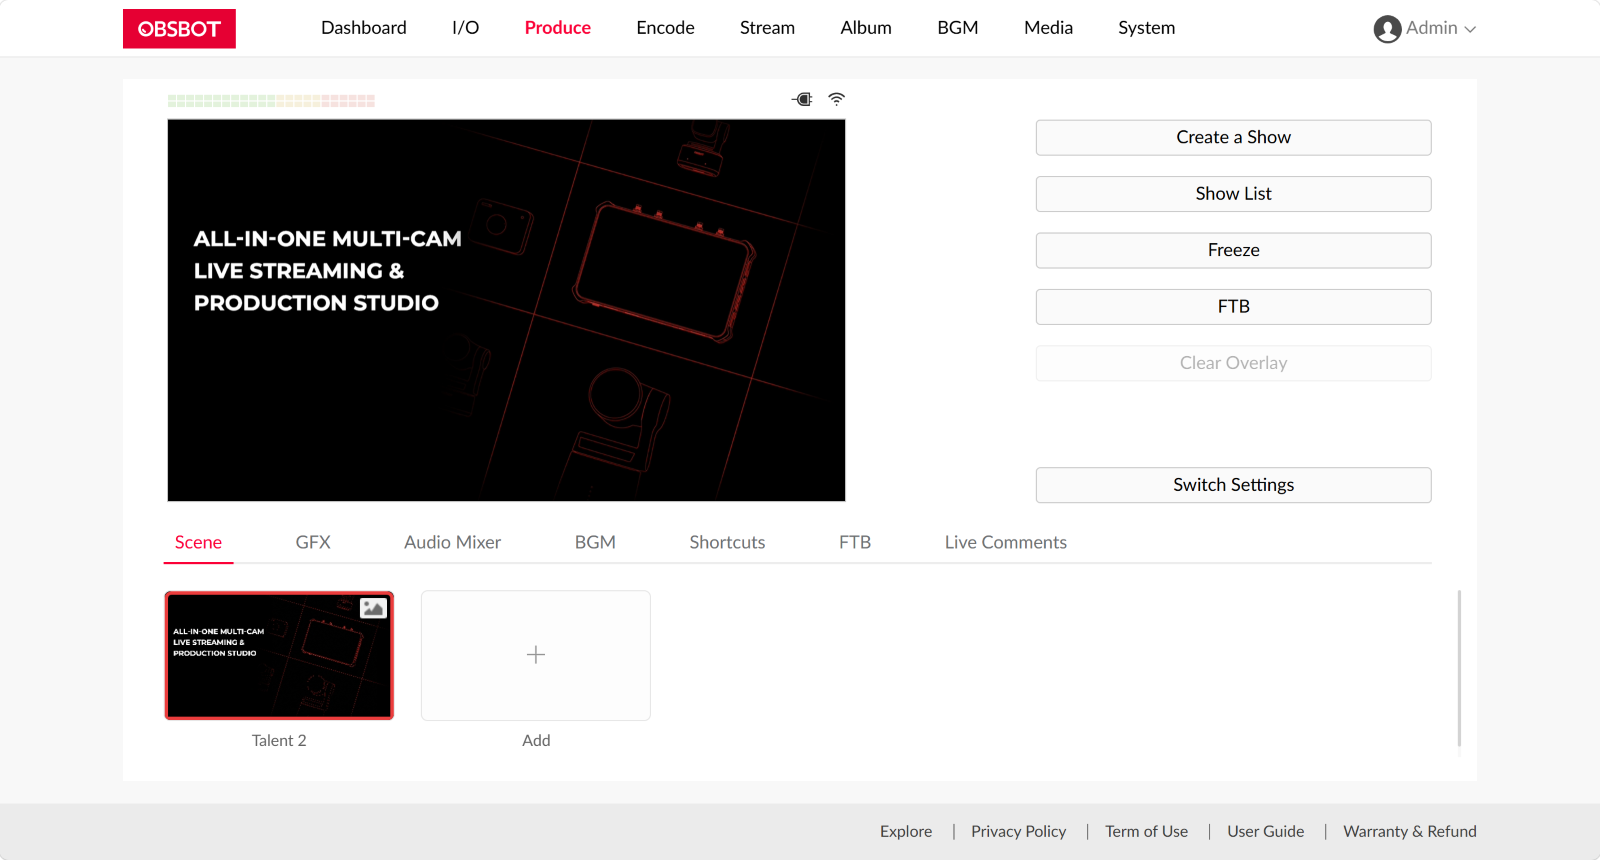The image size is (1600, 860).
Task: Open the System menu
Action: pyautogui.click(x=1147, y=28)
